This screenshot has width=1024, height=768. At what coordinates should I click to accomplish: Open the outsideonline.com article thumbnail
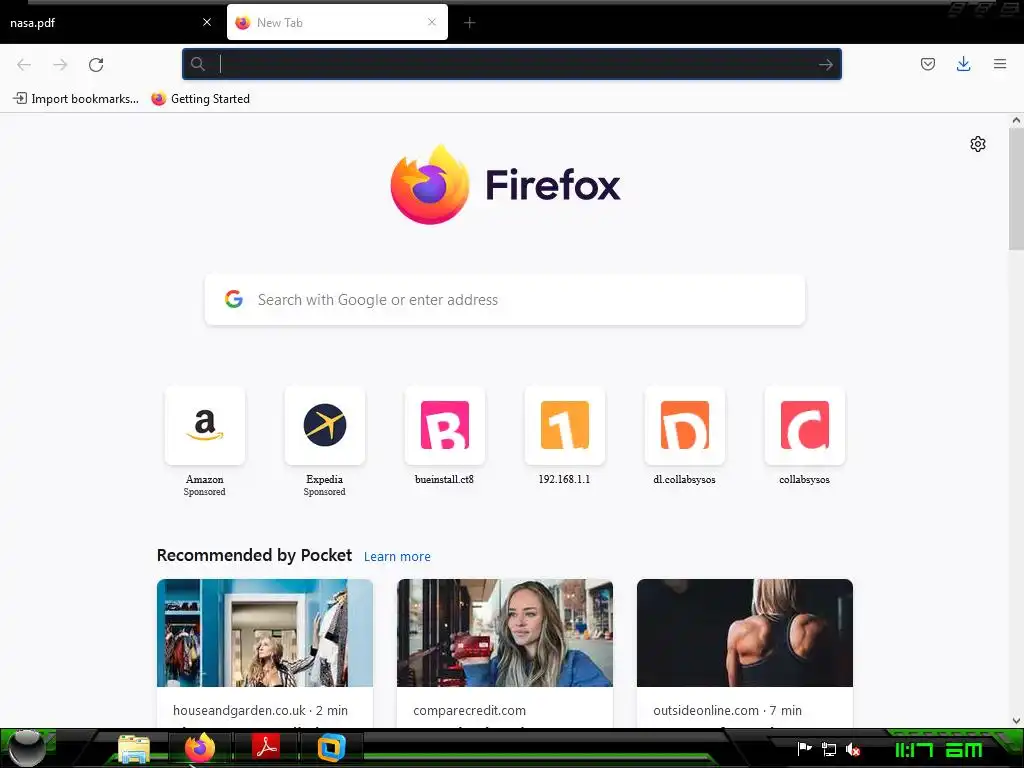coord(744,633)
